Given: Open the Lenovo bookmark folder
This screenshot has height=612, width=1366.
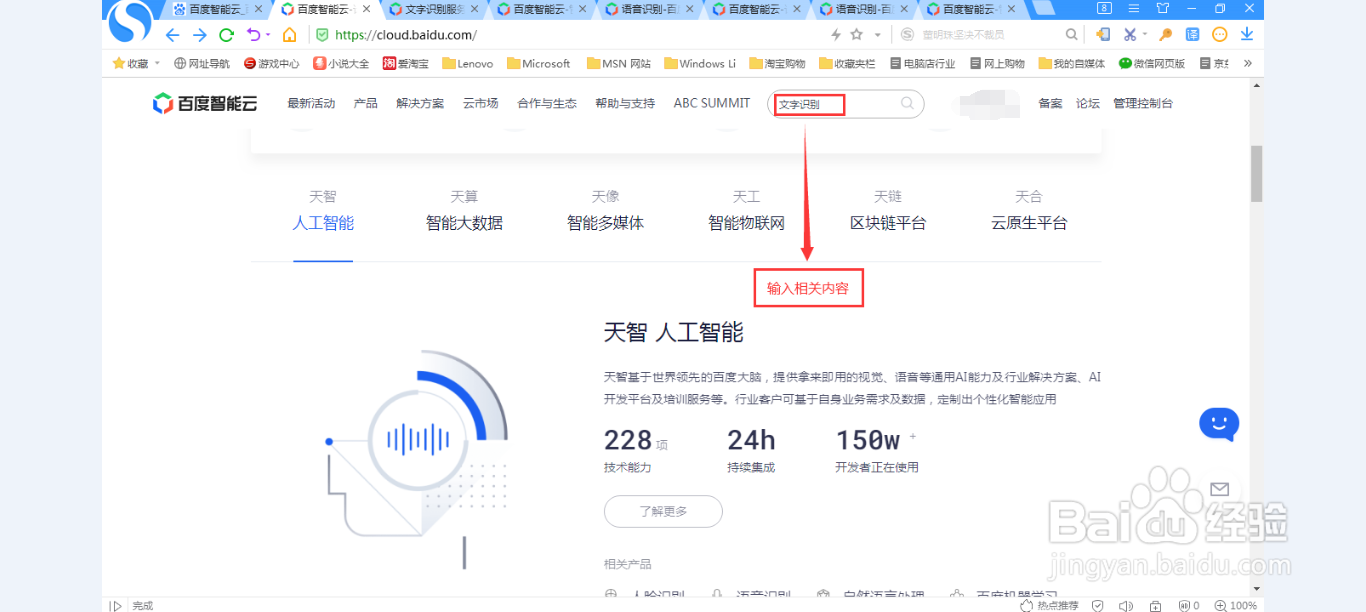Looking at the screenshot, I should tap(467, 63).
